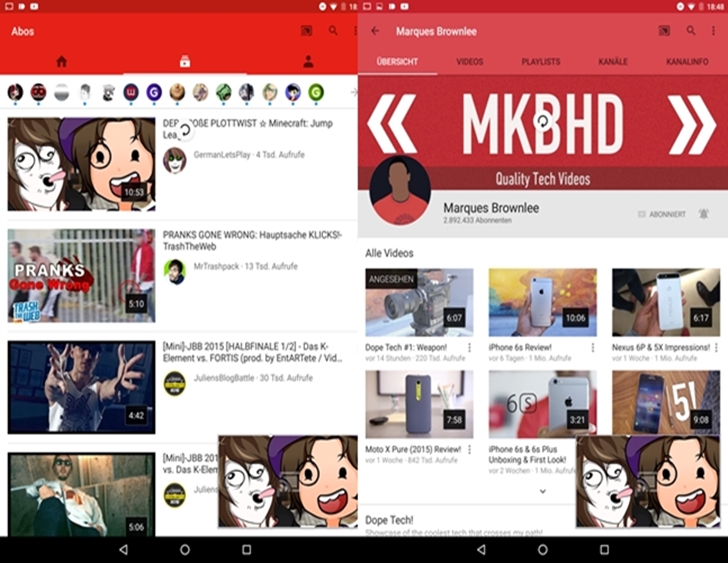
Task: Open search on the Abos screen
Action: (333, 31)
